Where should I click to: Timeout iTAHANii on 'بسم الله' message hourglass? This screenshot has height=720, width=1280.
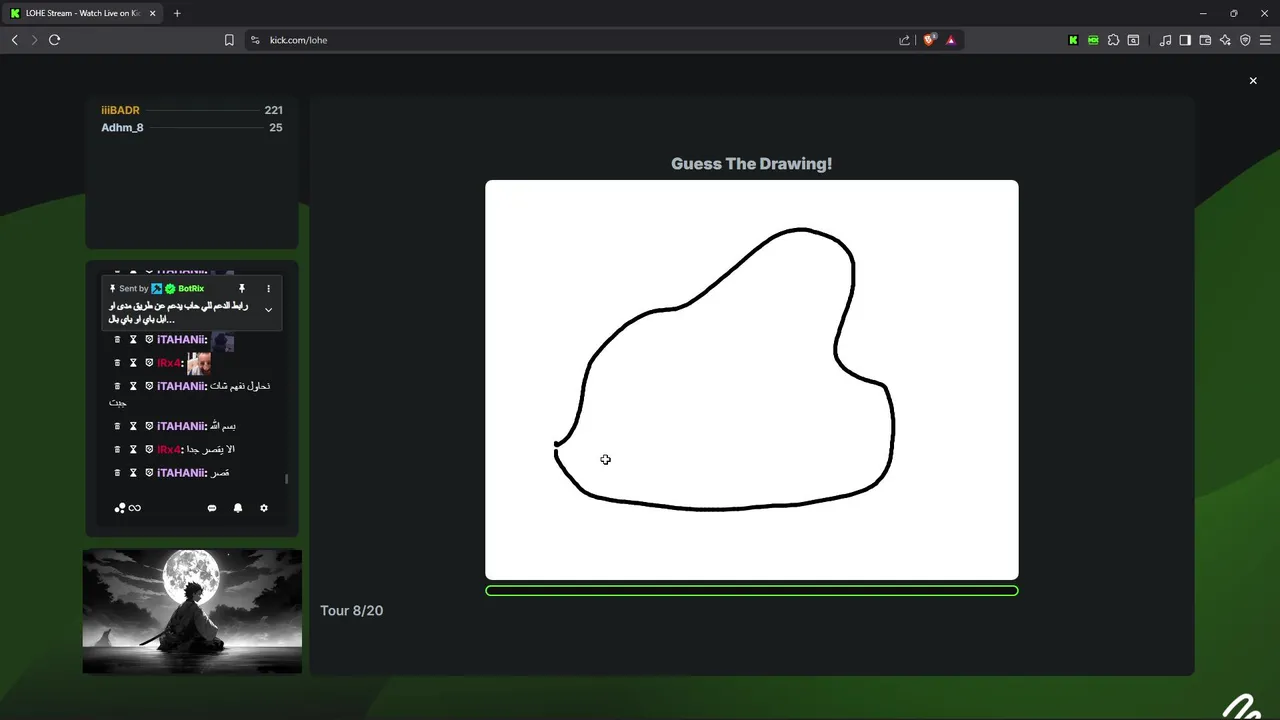click(x=133, y=426)
